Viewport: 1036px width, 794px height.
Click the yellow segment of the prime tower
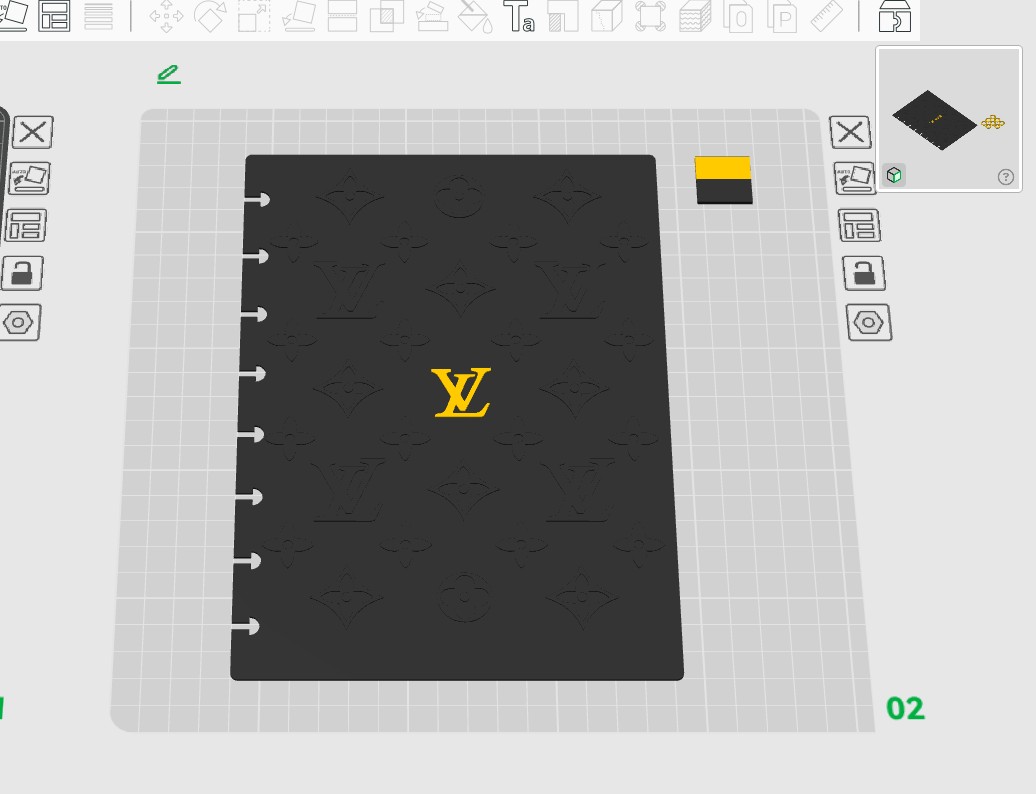[x=722, y=168]
